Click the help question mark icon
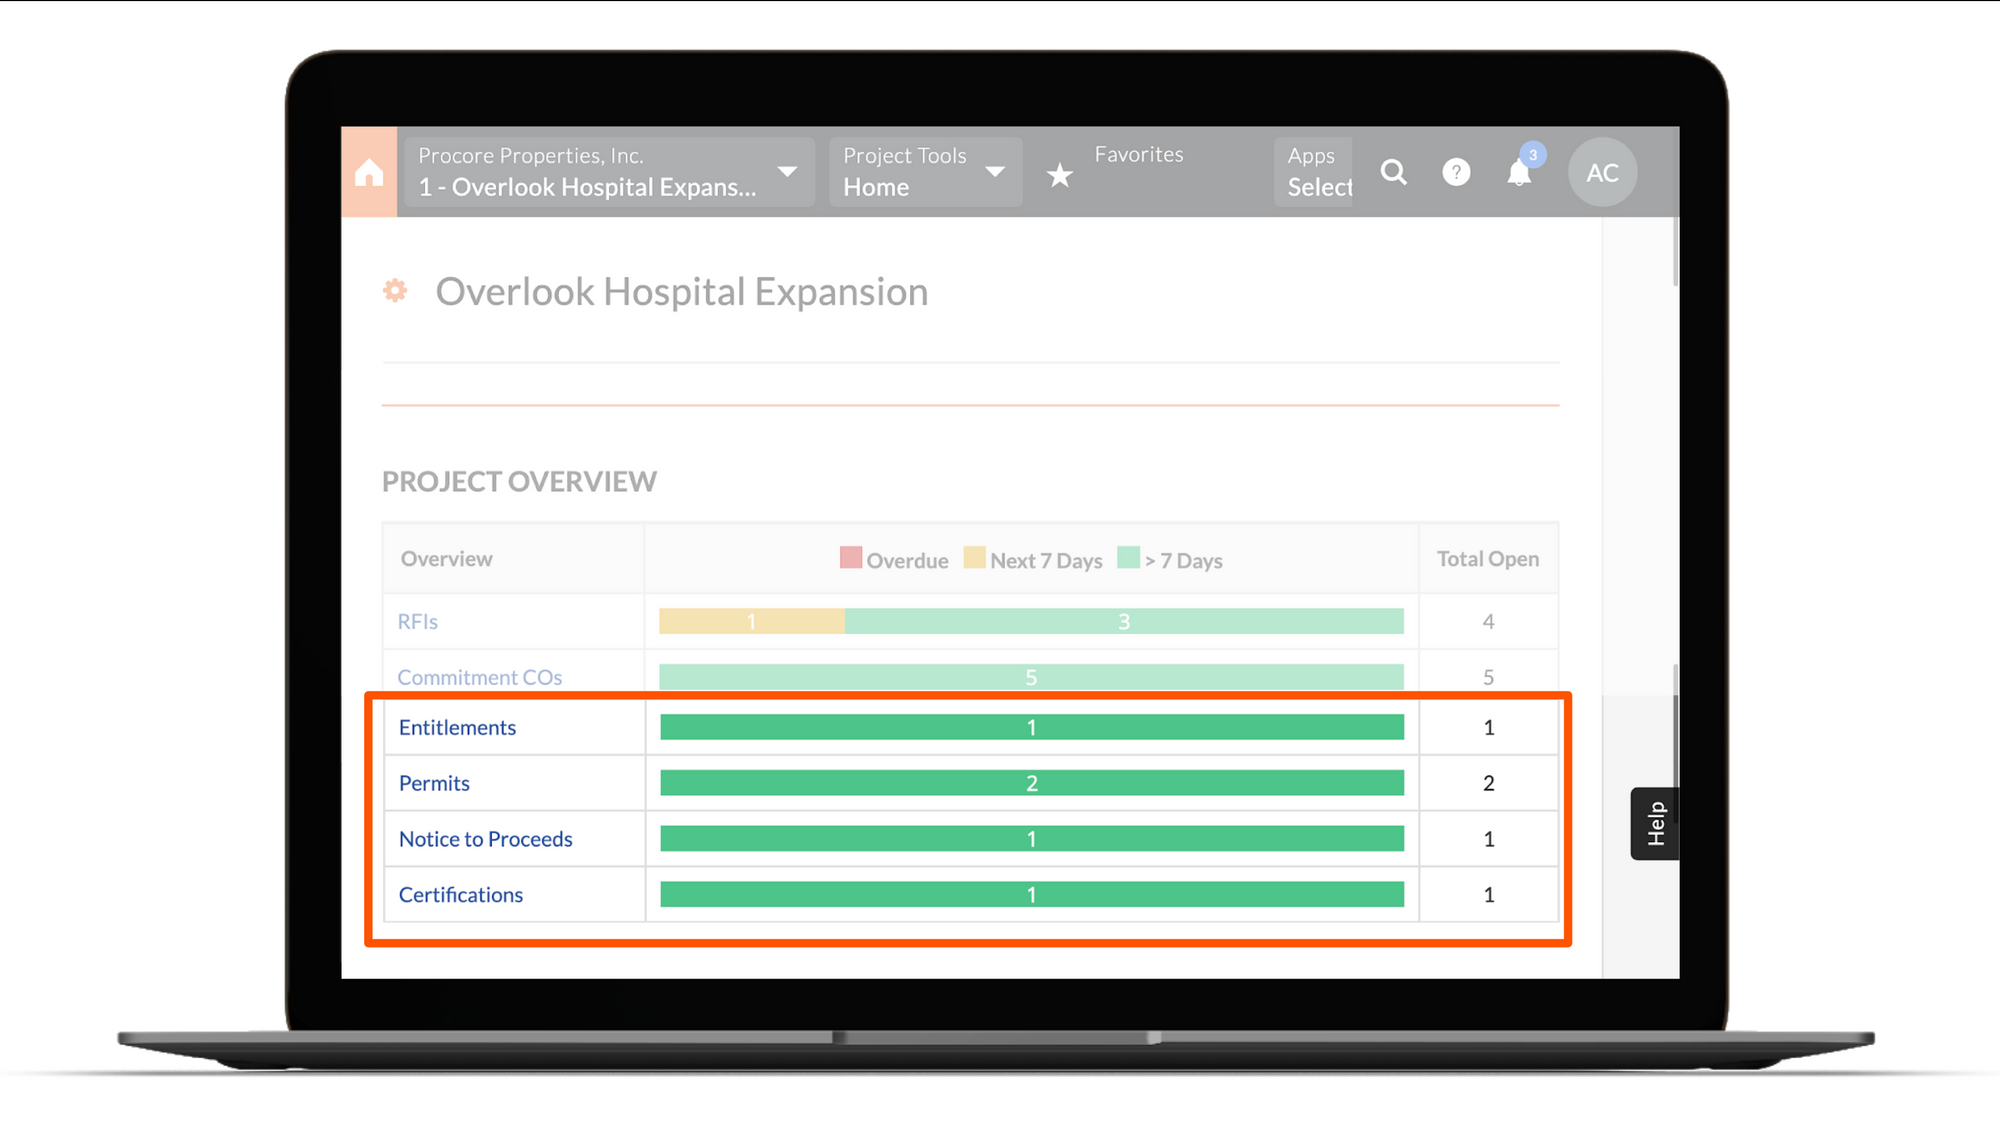The image size is (2000, 1125). [x=1456, y=172]
